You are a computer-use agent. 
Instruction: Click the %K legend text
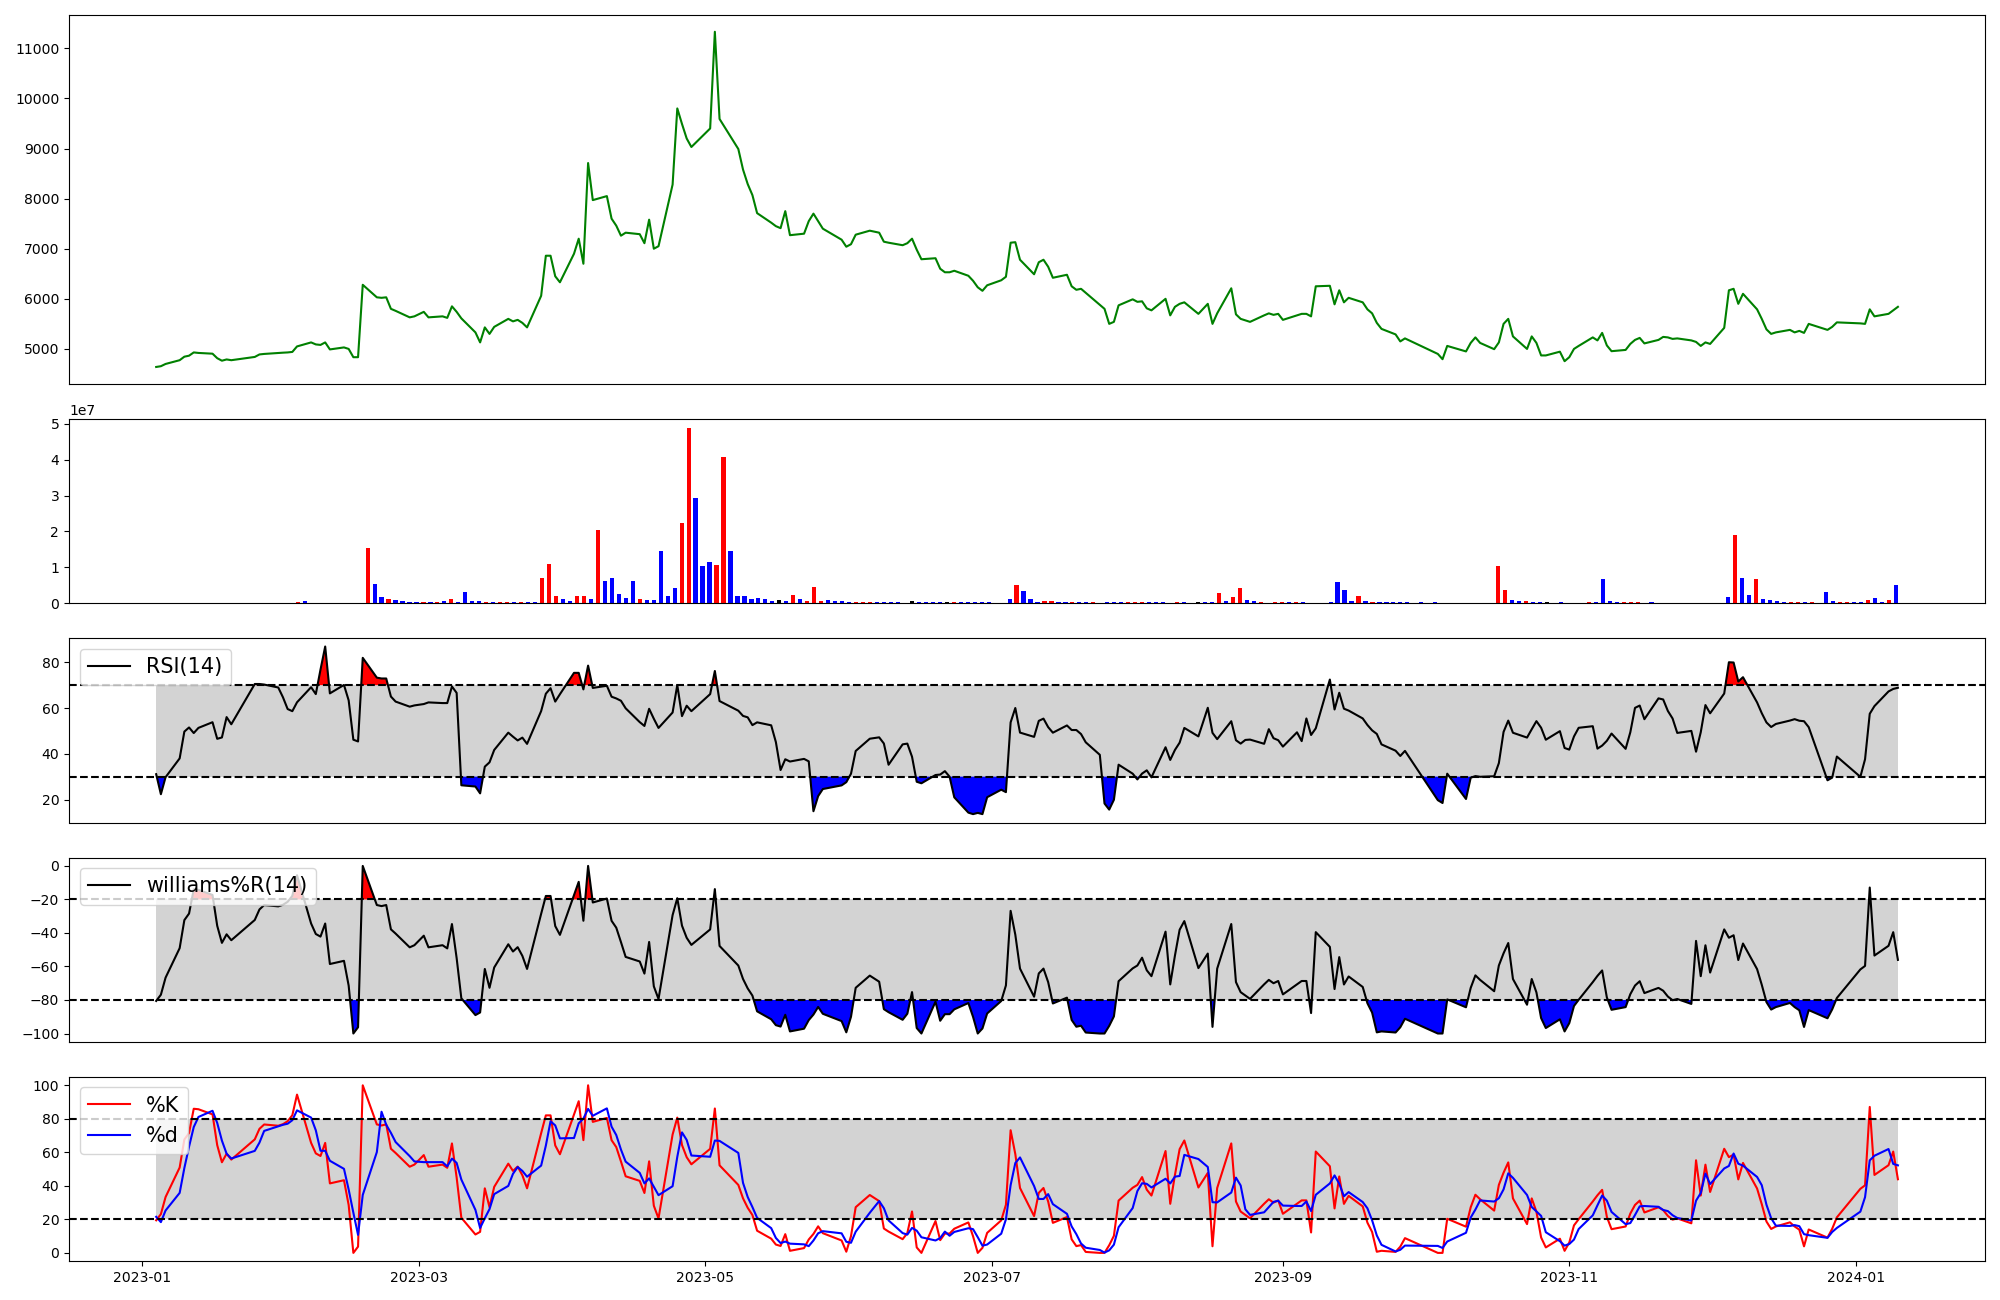click(162, 1105)
